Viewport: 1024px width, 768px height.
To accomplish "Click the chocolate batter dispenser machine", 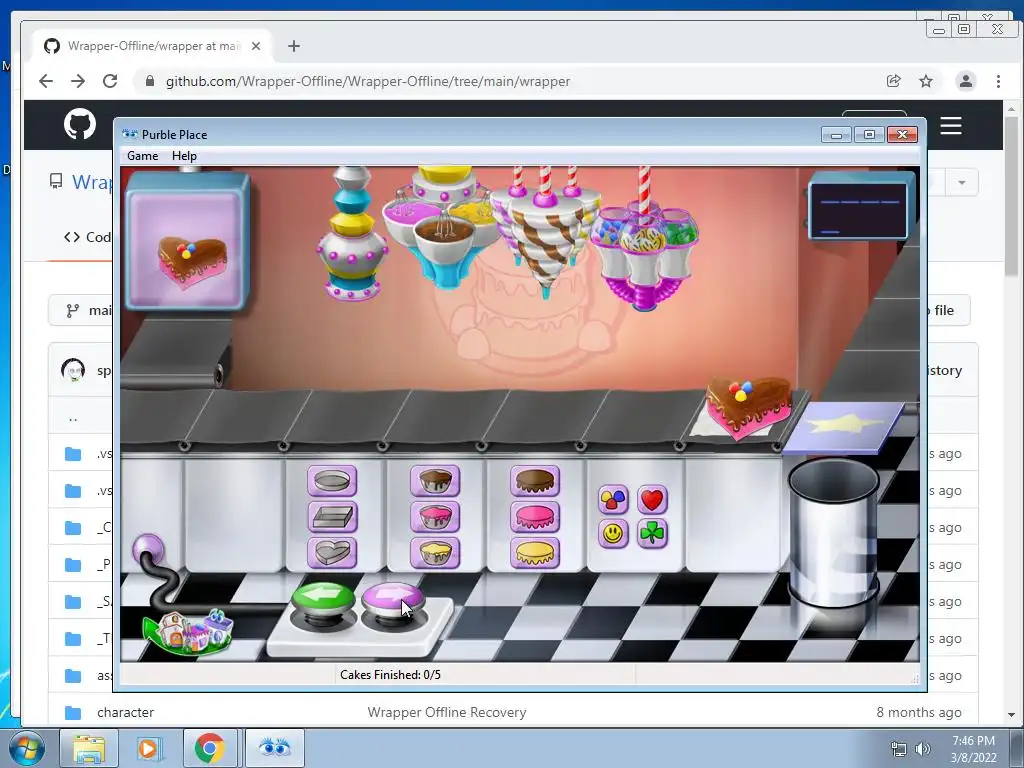I will click(446, 229).
